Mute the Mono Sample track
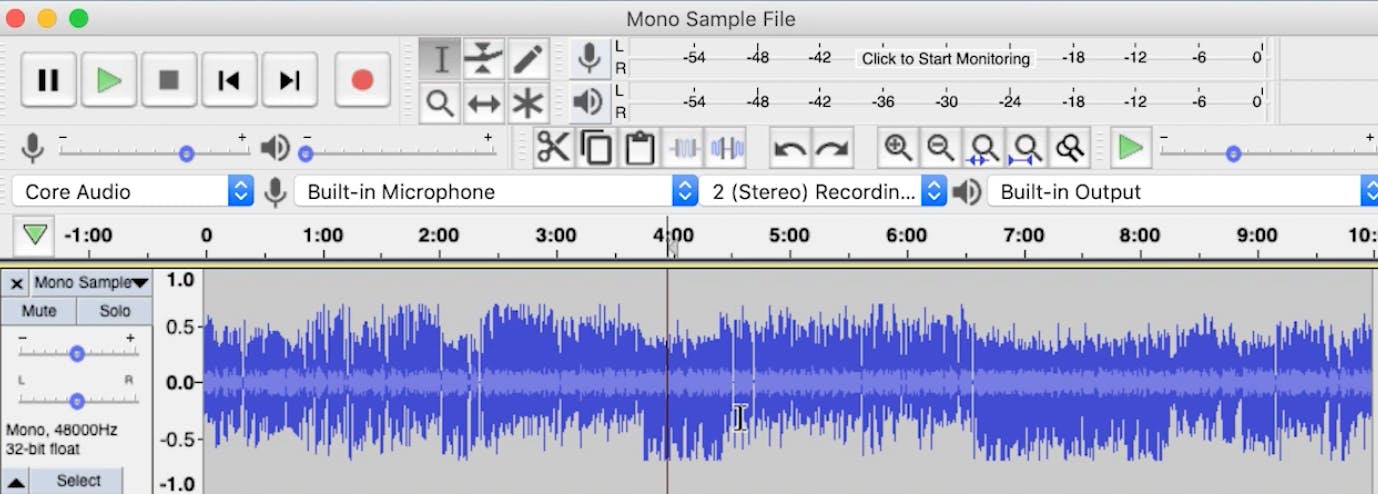1378x494 pixels. point(39,311)
